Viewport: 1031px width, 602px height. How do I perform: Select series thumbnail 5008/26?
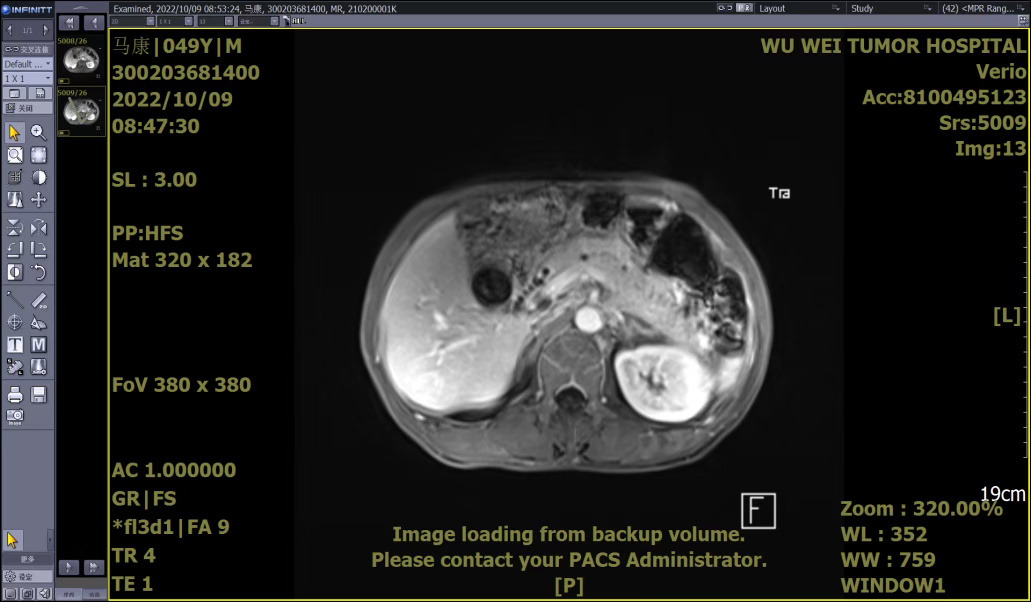click(x=81, y=61)
